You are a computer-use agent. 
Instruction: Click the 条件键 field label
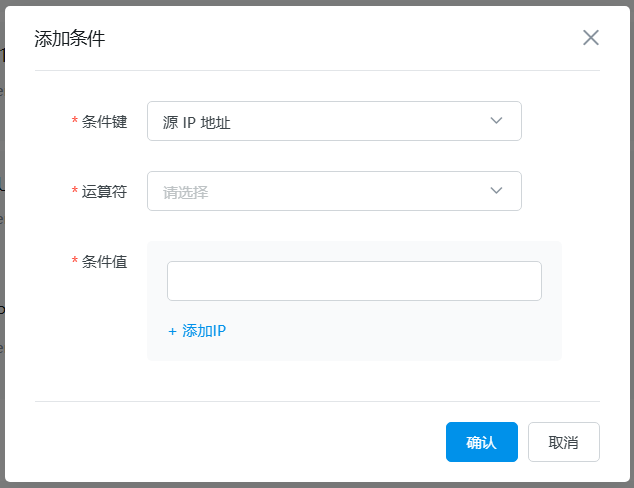point(104,122)
